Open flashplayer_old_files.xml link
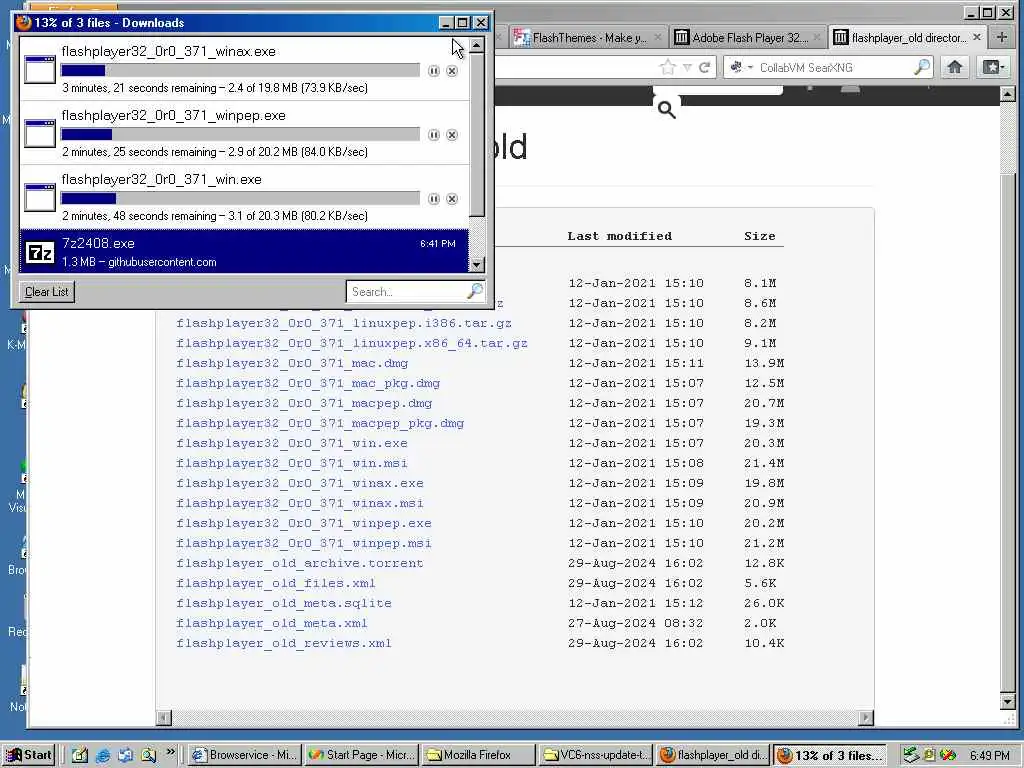 tap(276, 583)
